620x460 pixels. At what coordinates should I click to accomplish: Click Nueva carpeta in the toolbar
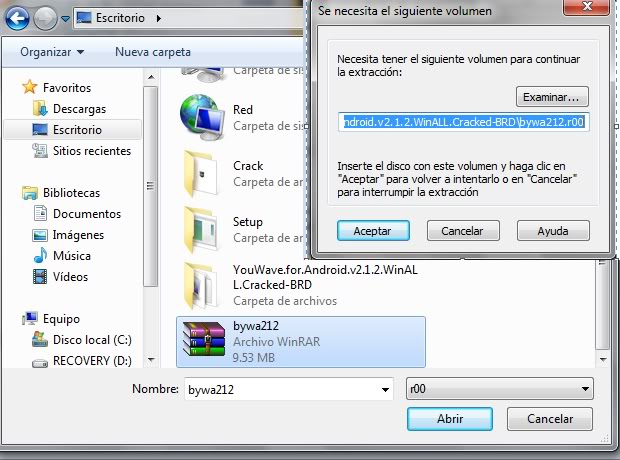pyautogui.click(x=153, y=52)
